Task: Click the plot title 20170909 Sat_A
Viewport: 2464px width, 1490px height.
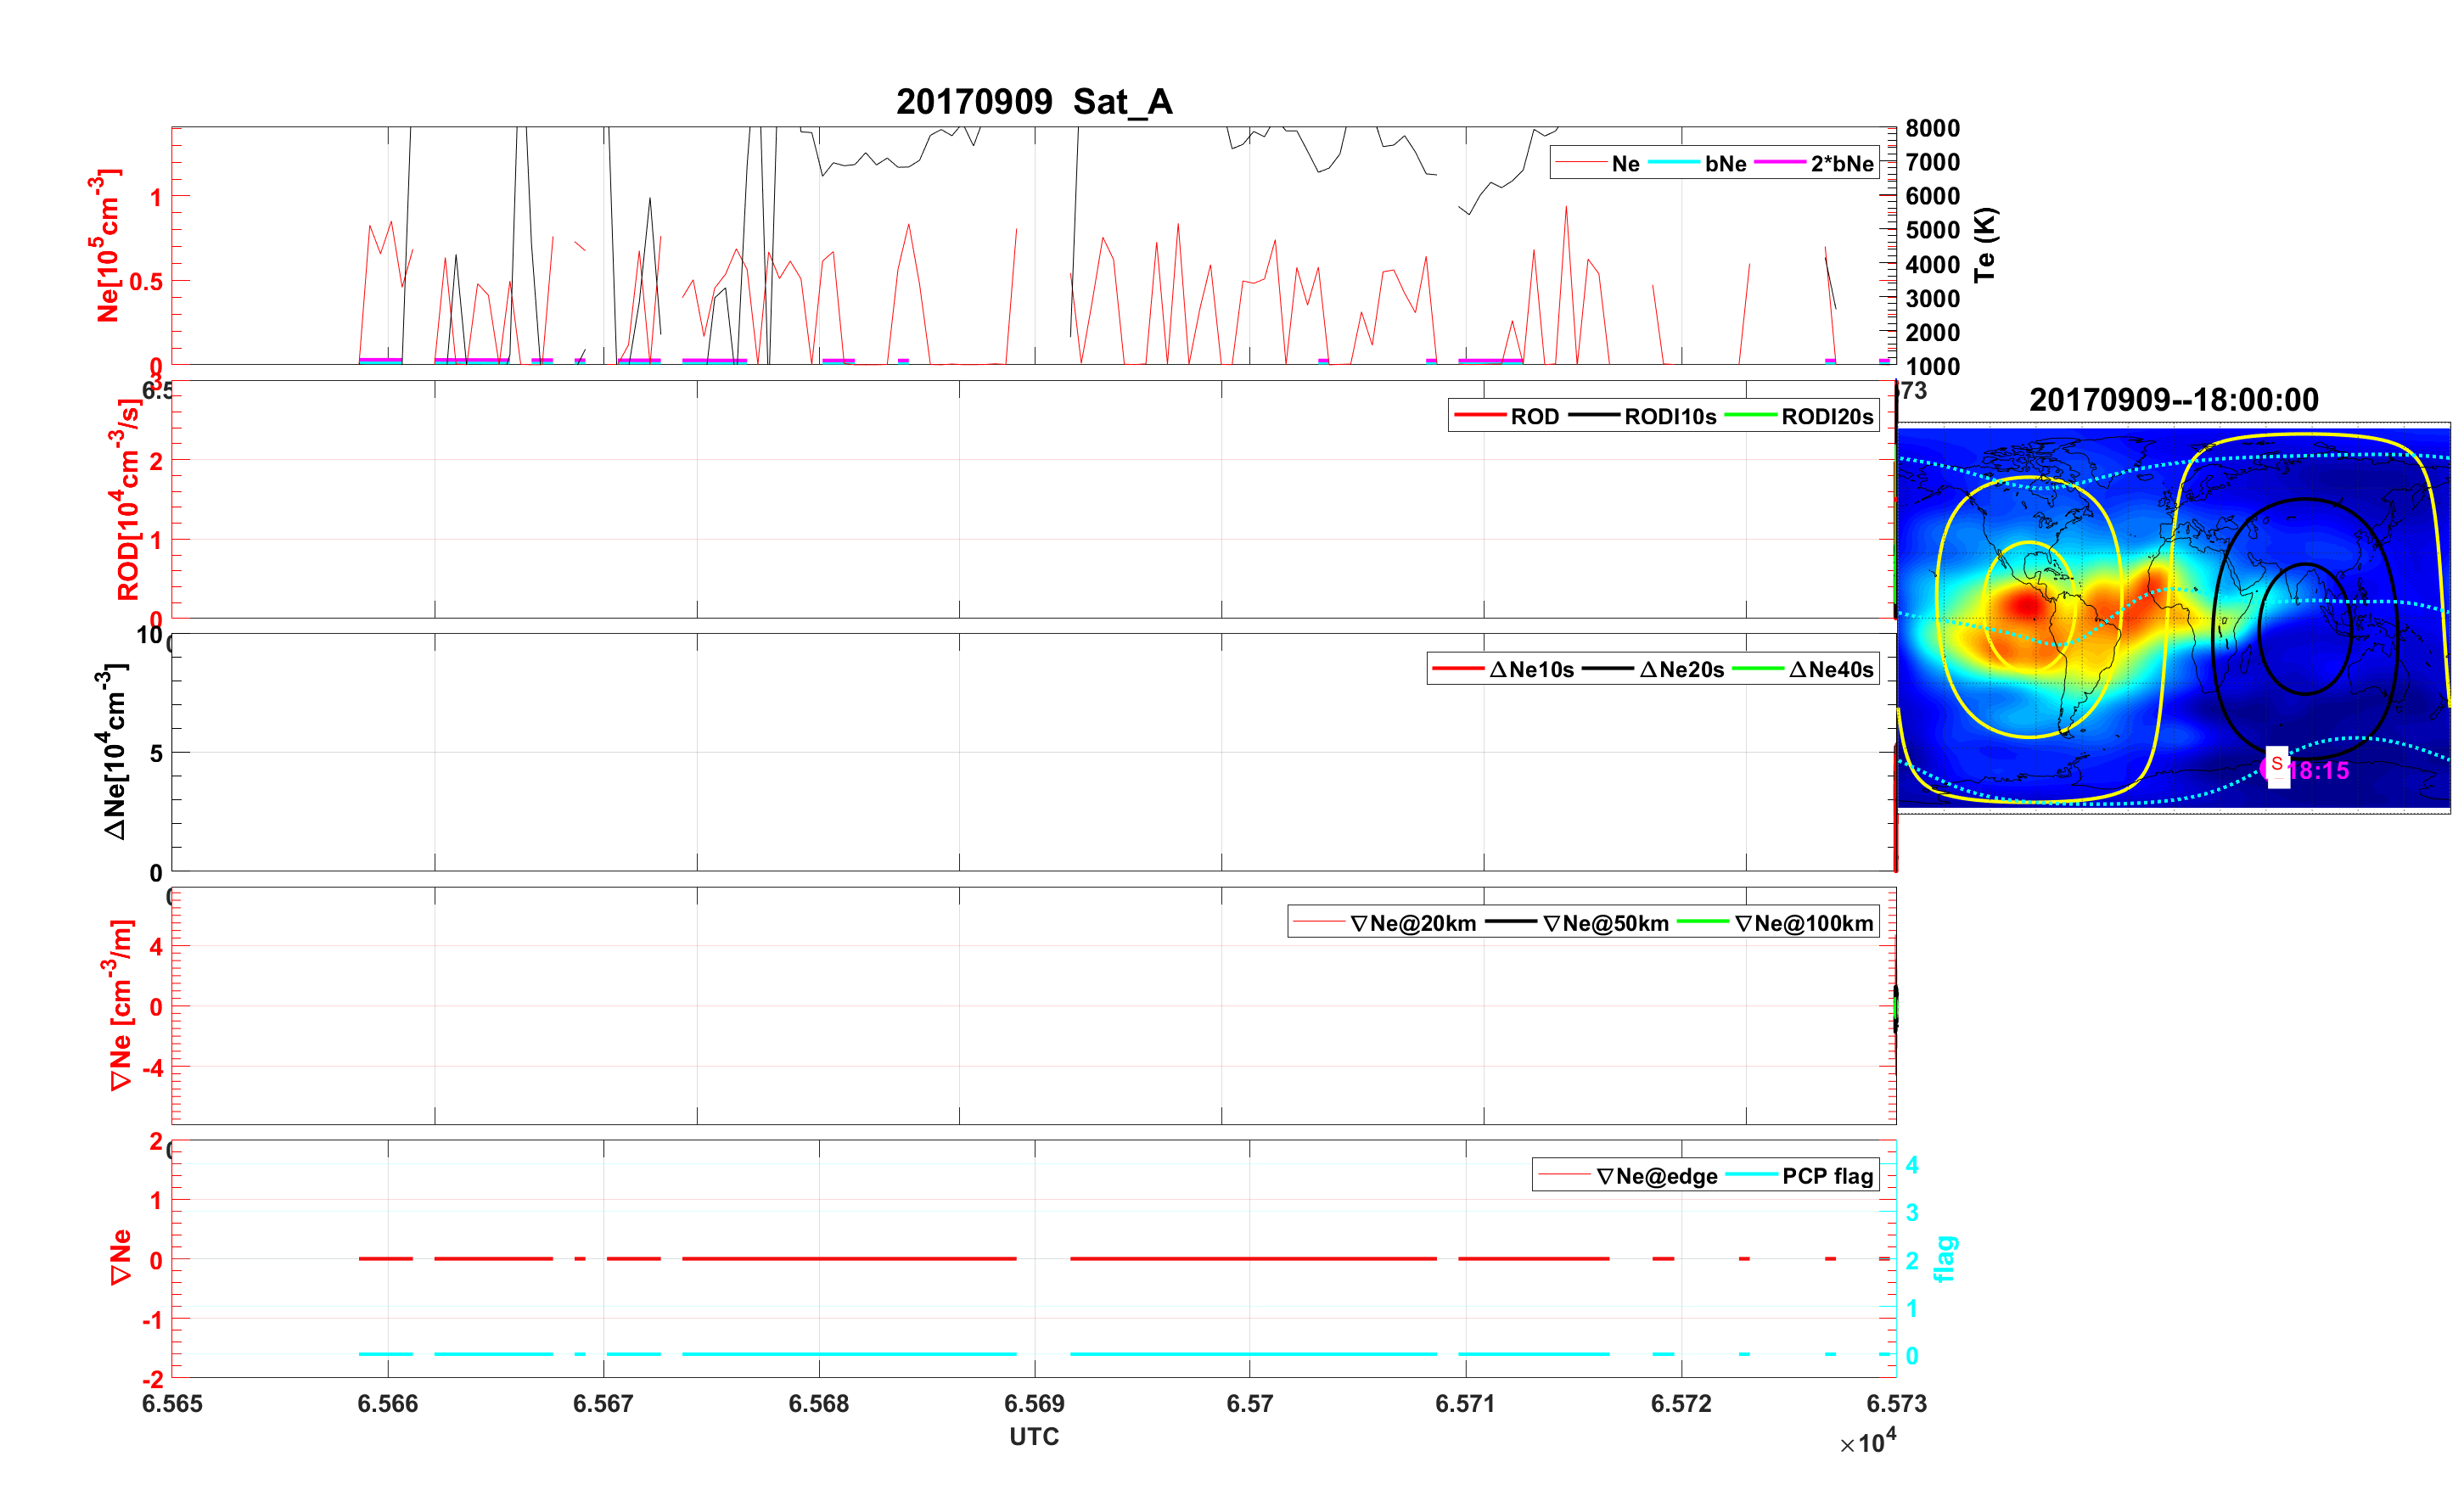Action: coord(1033,102)
